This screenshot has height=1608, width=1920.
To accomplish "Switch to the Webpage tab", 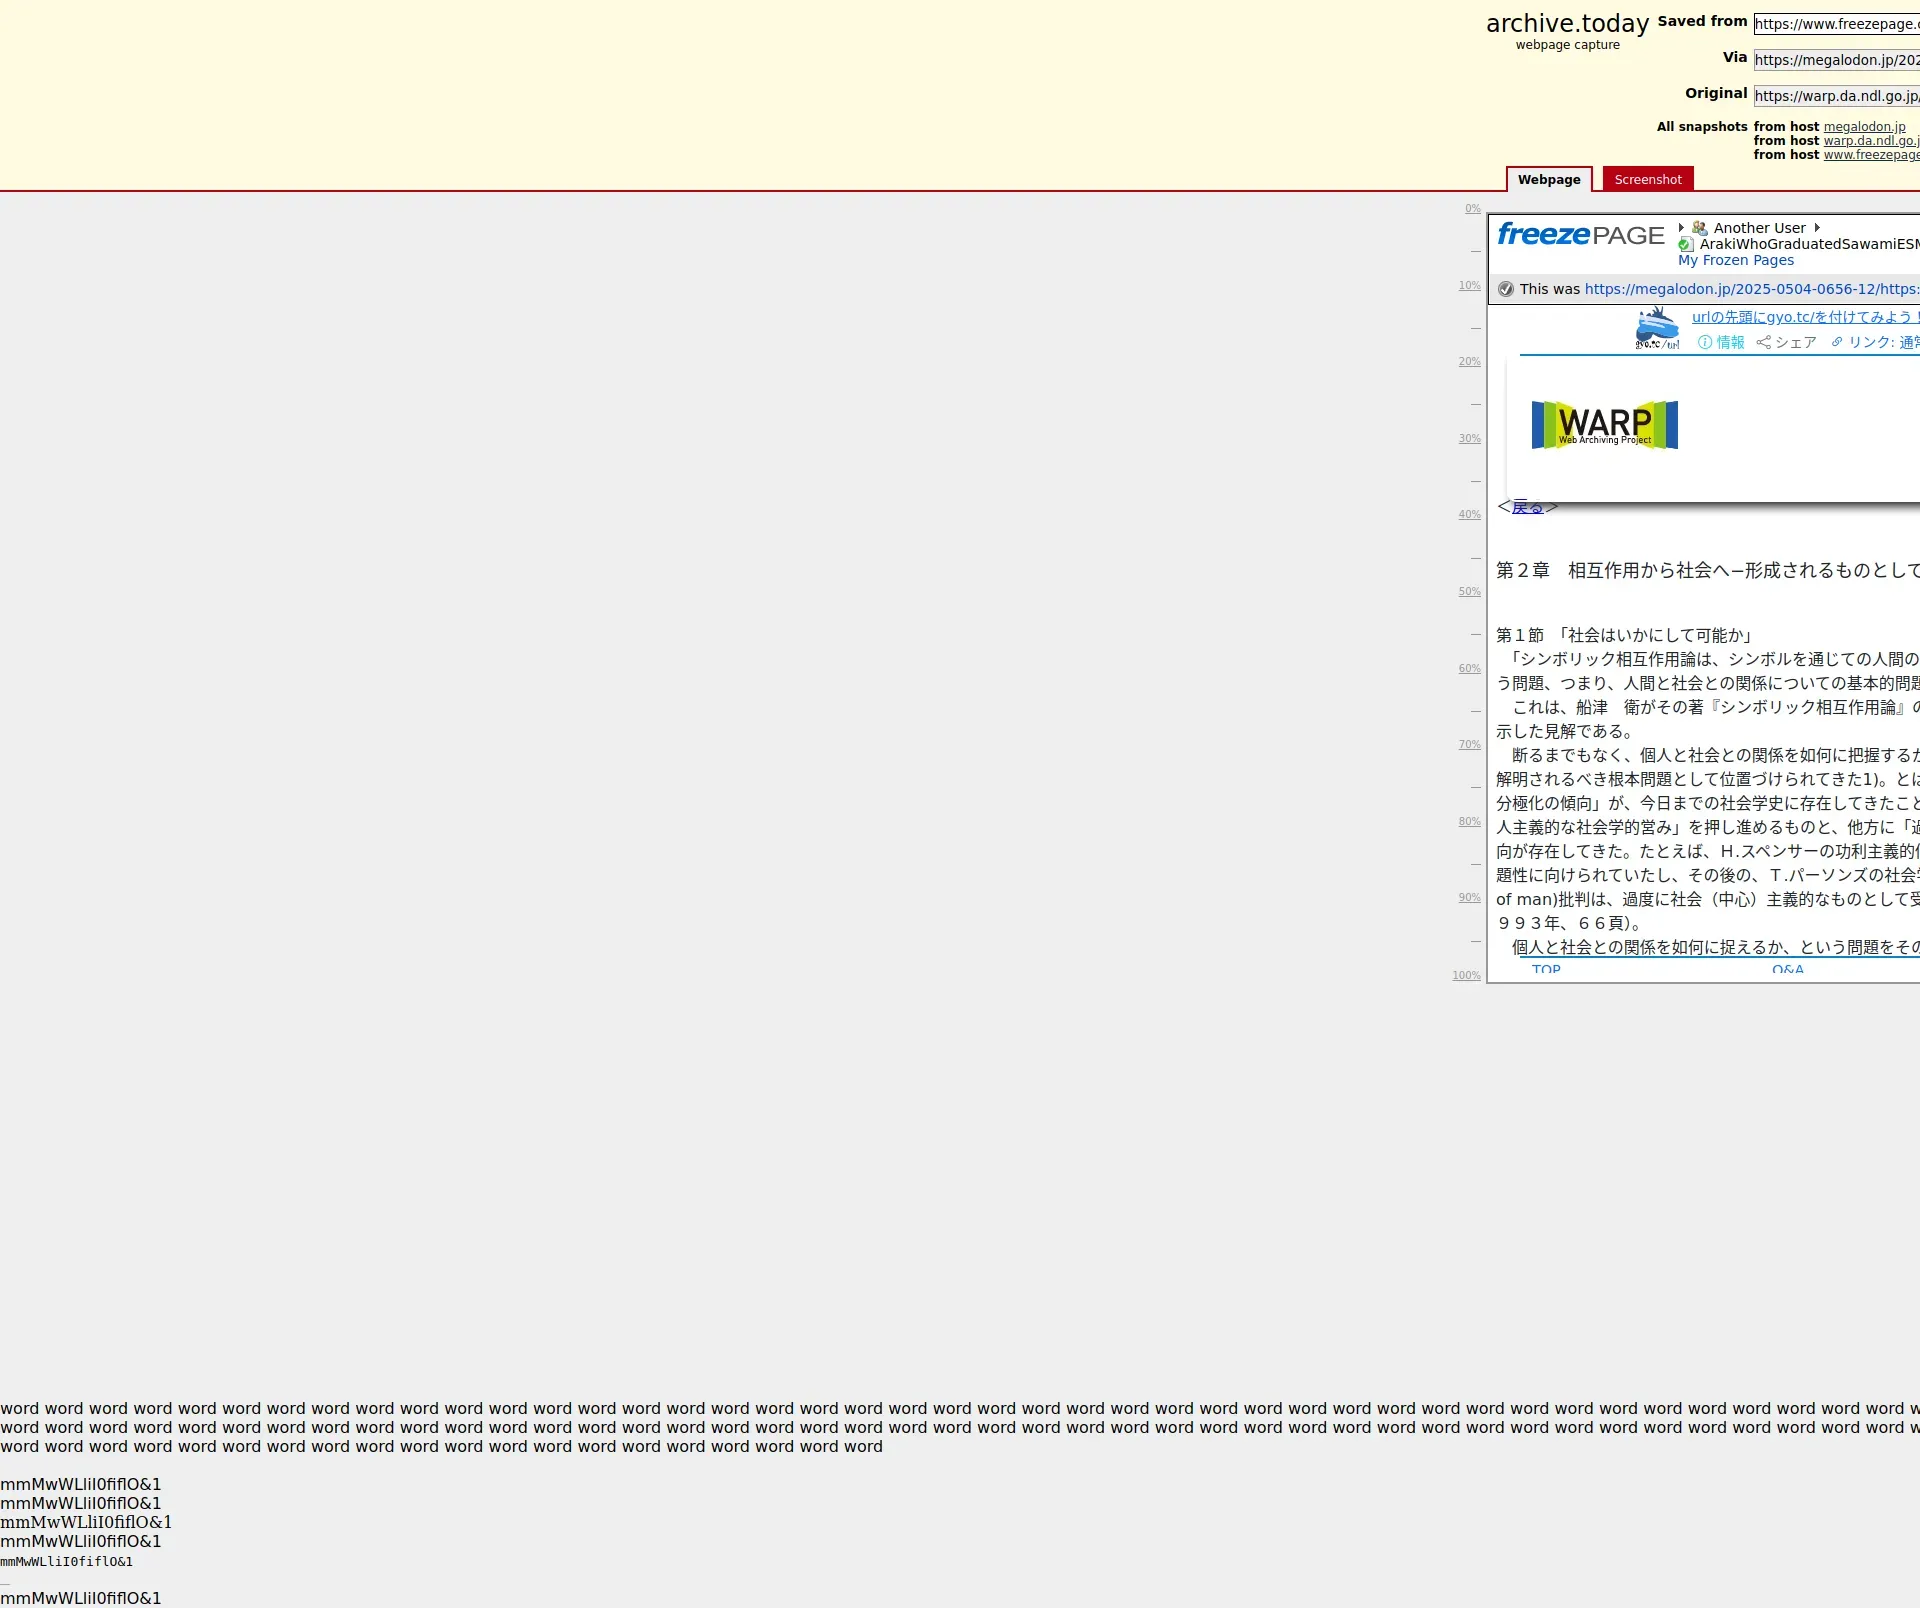I will coord(1548,180).
